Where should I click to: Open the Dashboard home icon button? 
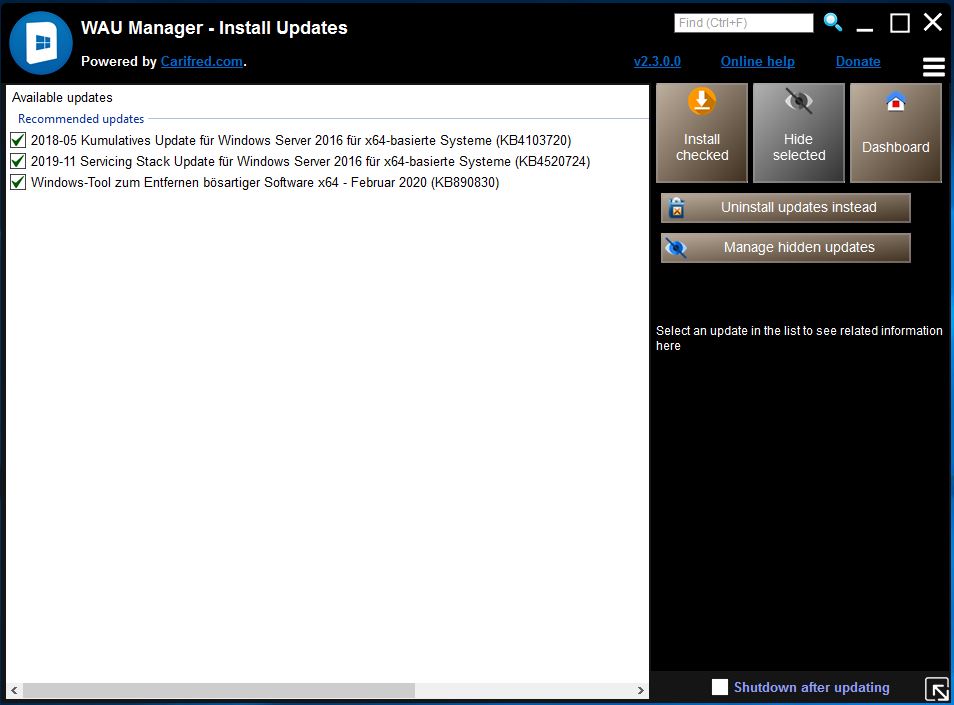(896, 102)
